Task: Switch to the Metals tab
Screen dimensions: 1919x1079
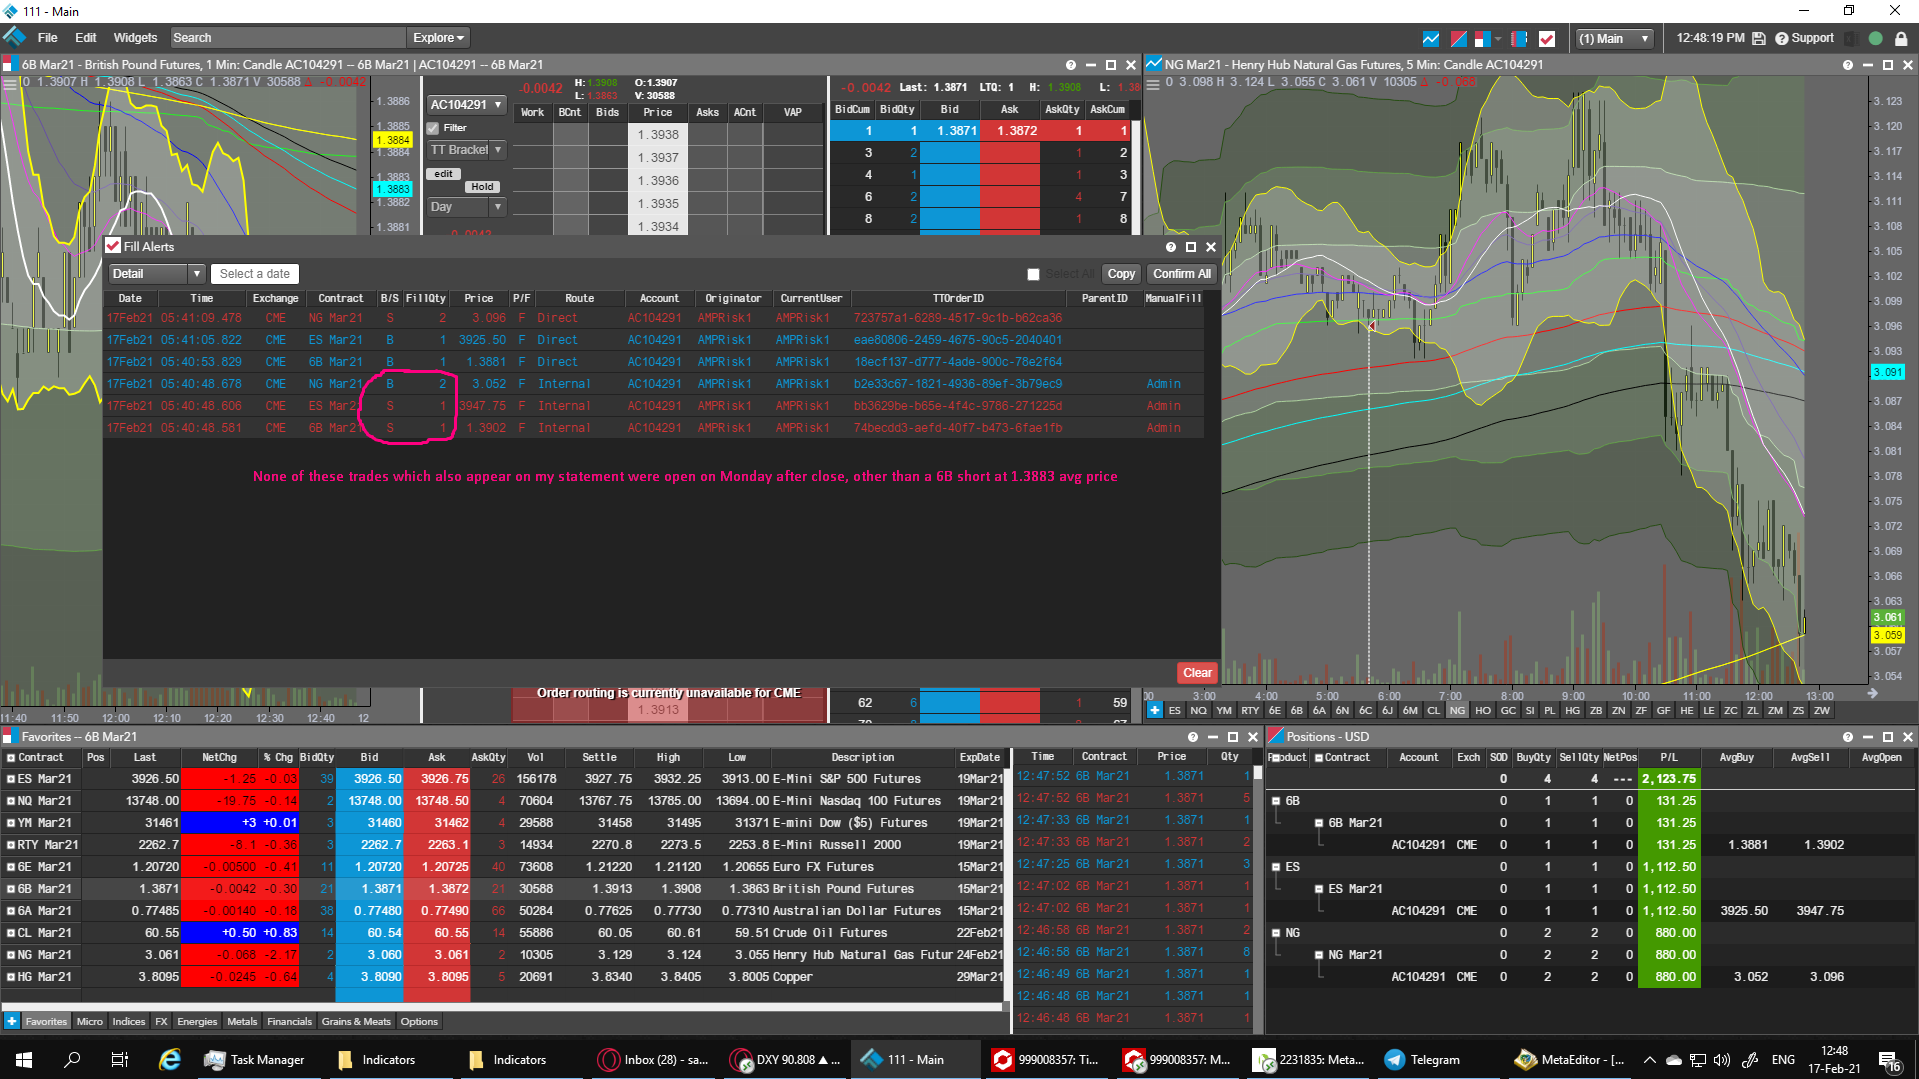Action: point(242,1021)
